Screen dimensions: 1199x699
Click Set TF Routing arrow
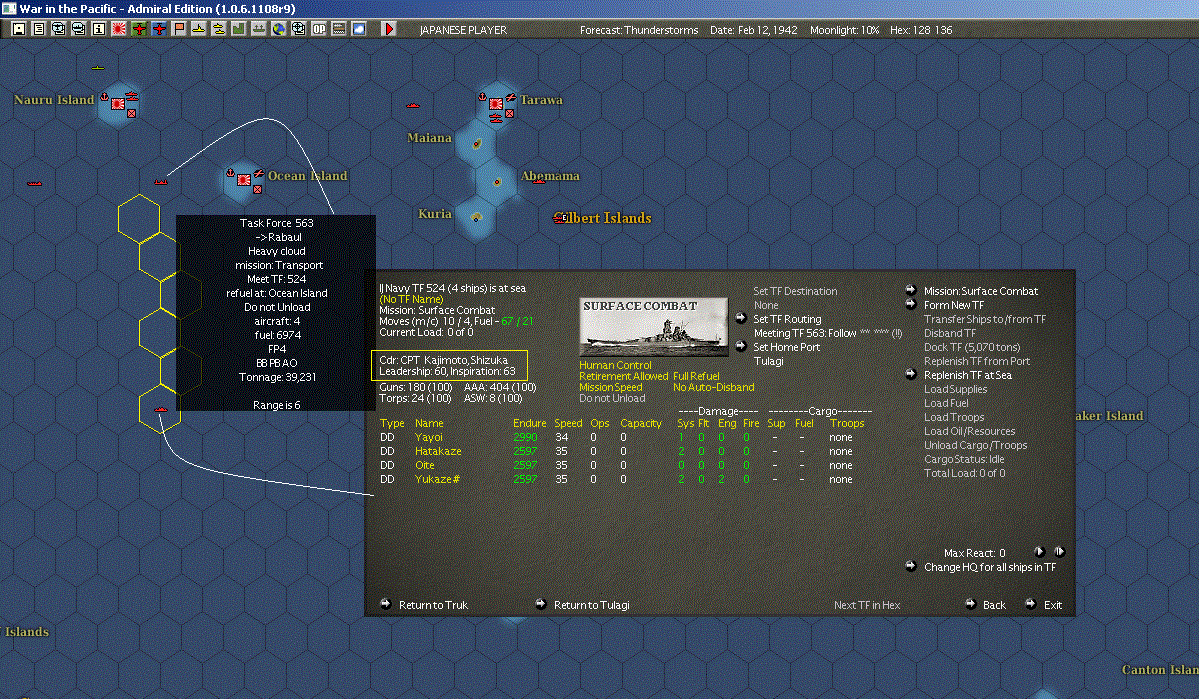[740, 319]
